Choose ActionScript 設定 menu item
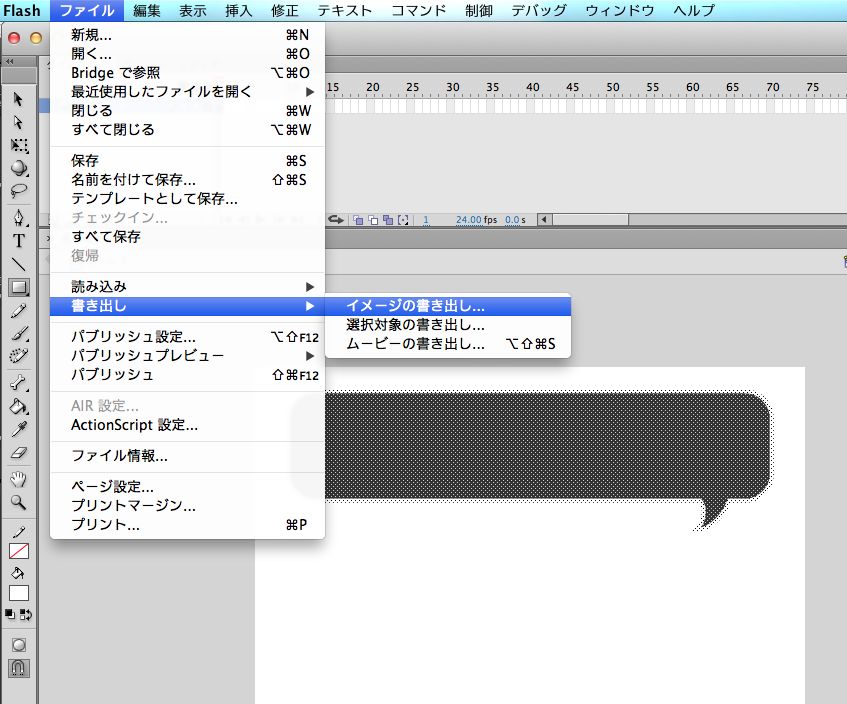Viewport: 847px width, 704px height. (187, 425)
